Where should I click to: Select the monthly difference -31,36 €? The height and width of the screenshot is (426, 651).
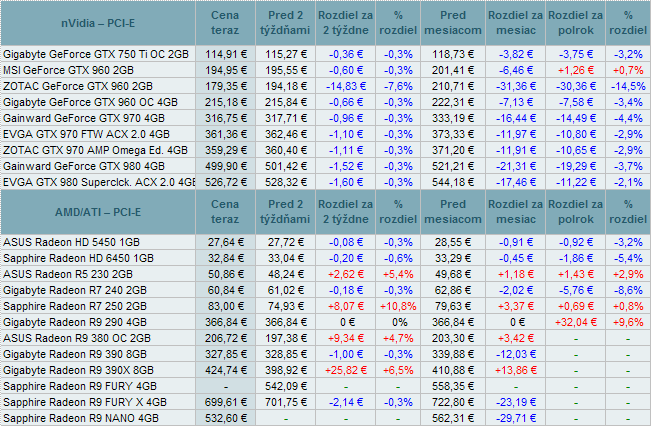click(x=516, y=86)
